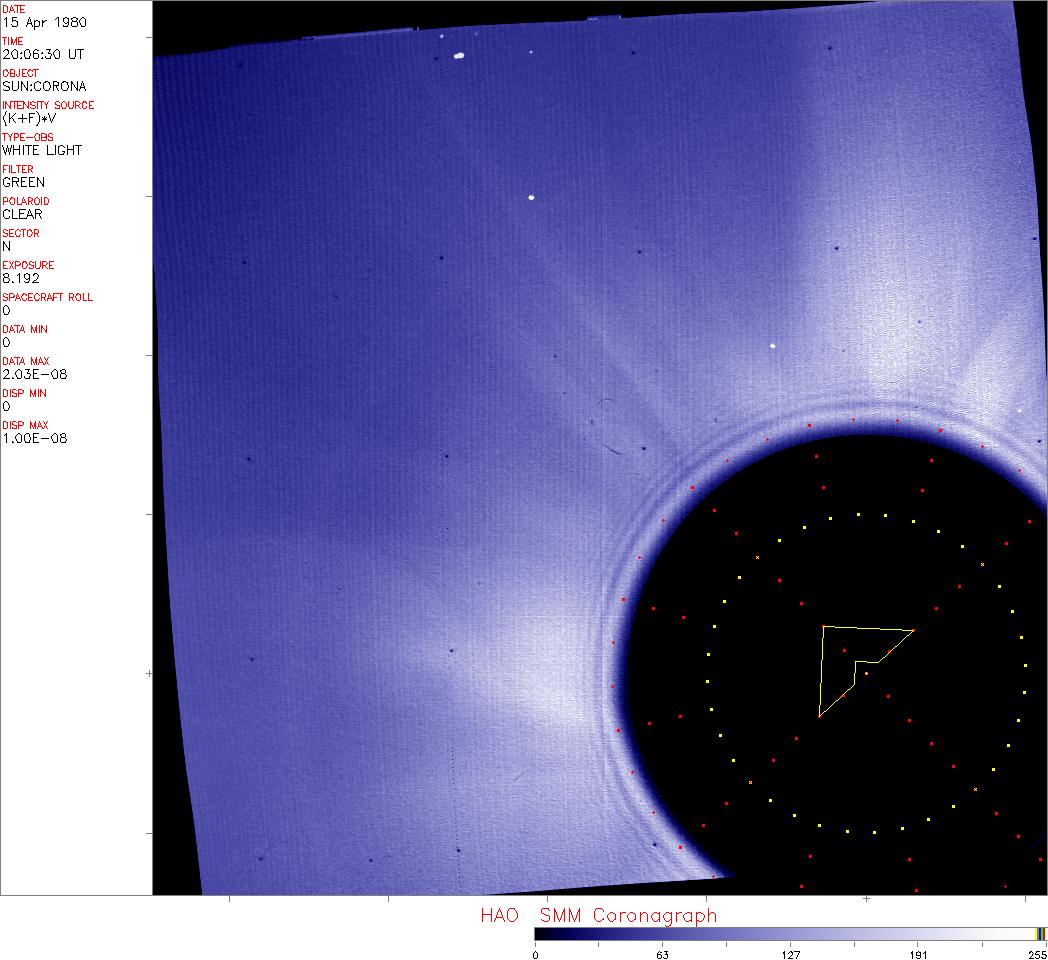Select the SUN:CORONA object text
Screen dimensions: 1048x960
(44, 86)
